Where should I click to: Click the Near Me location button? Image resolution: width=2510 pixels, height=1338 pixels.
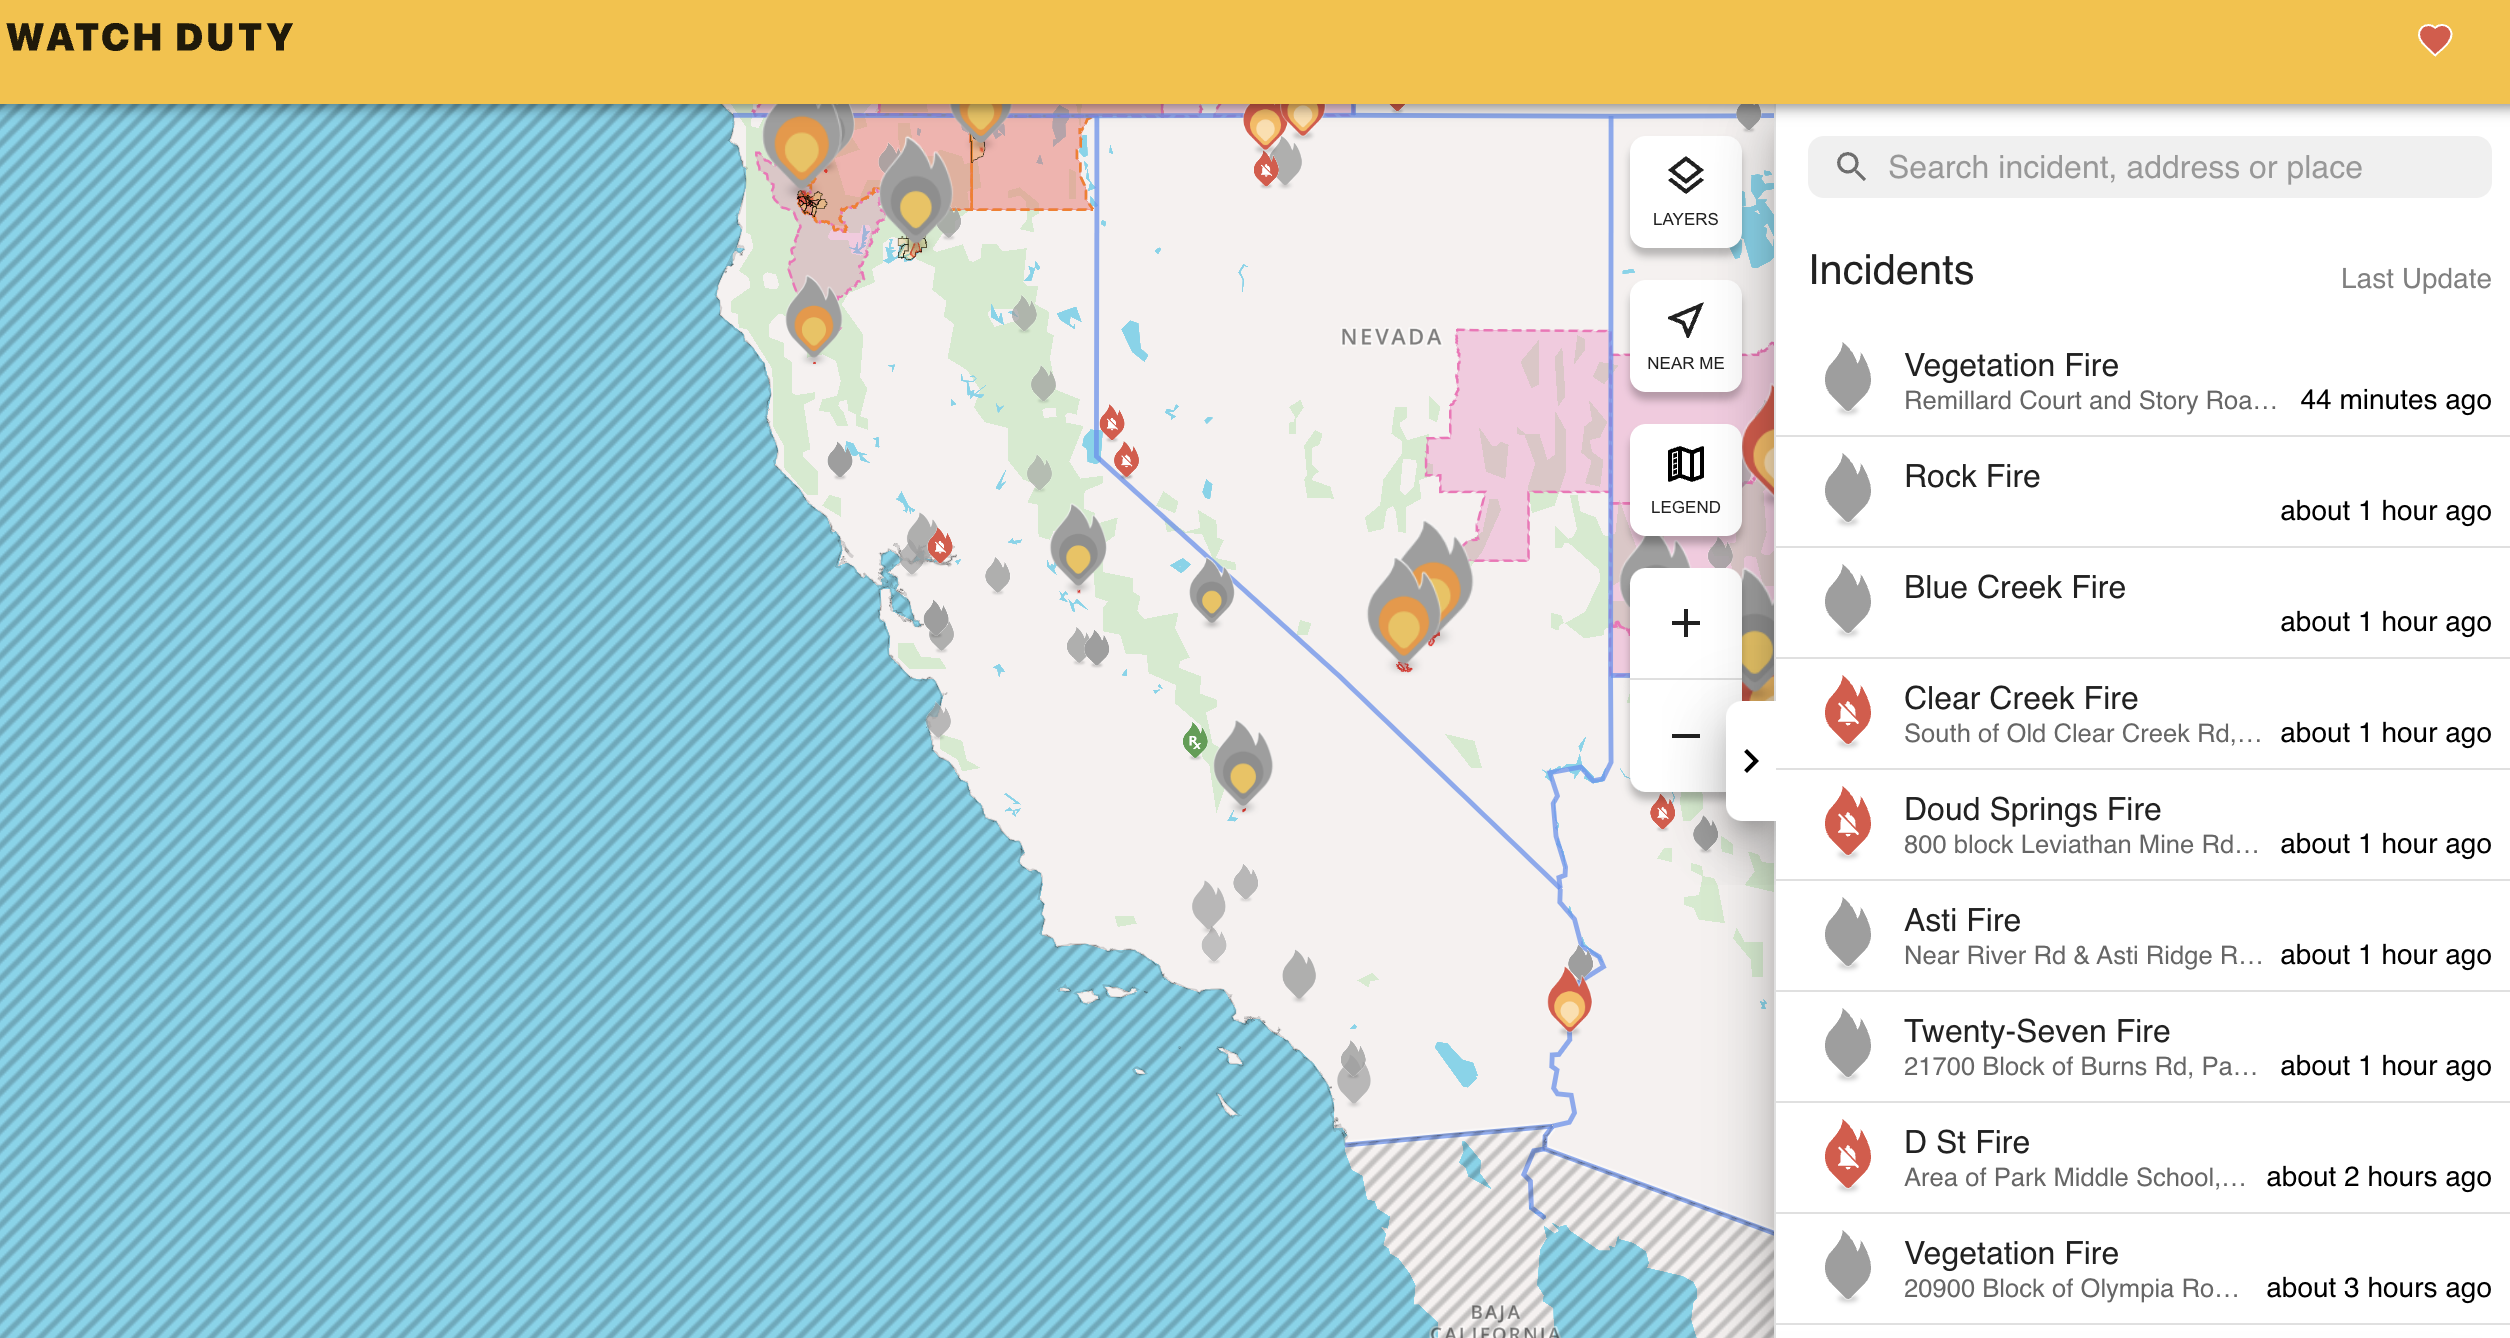click(x=1685, y=336)
